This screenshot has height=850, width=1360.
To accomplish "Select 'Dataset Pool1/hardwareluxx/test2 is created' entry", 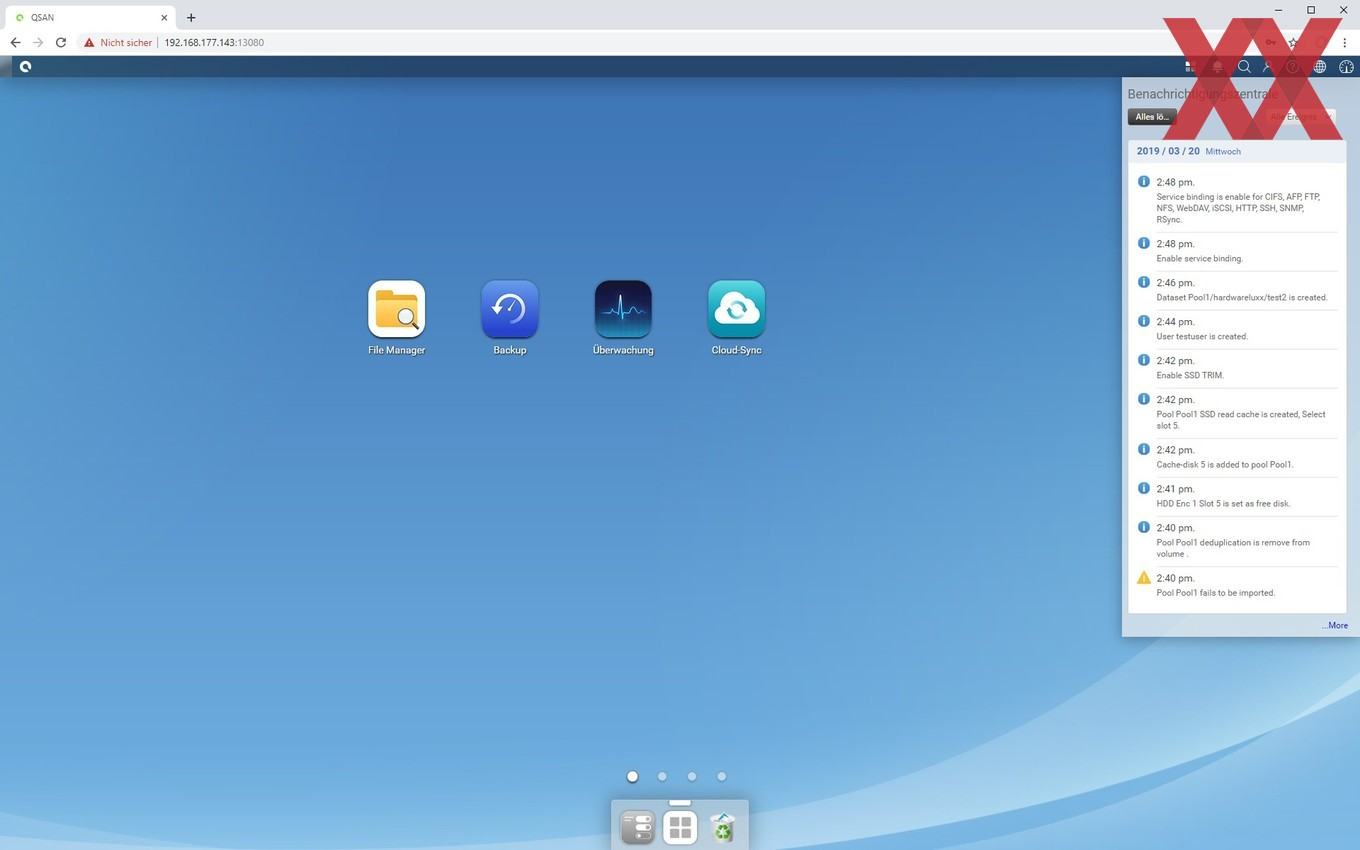I will pyautogui.click(x=1238, y=290).
